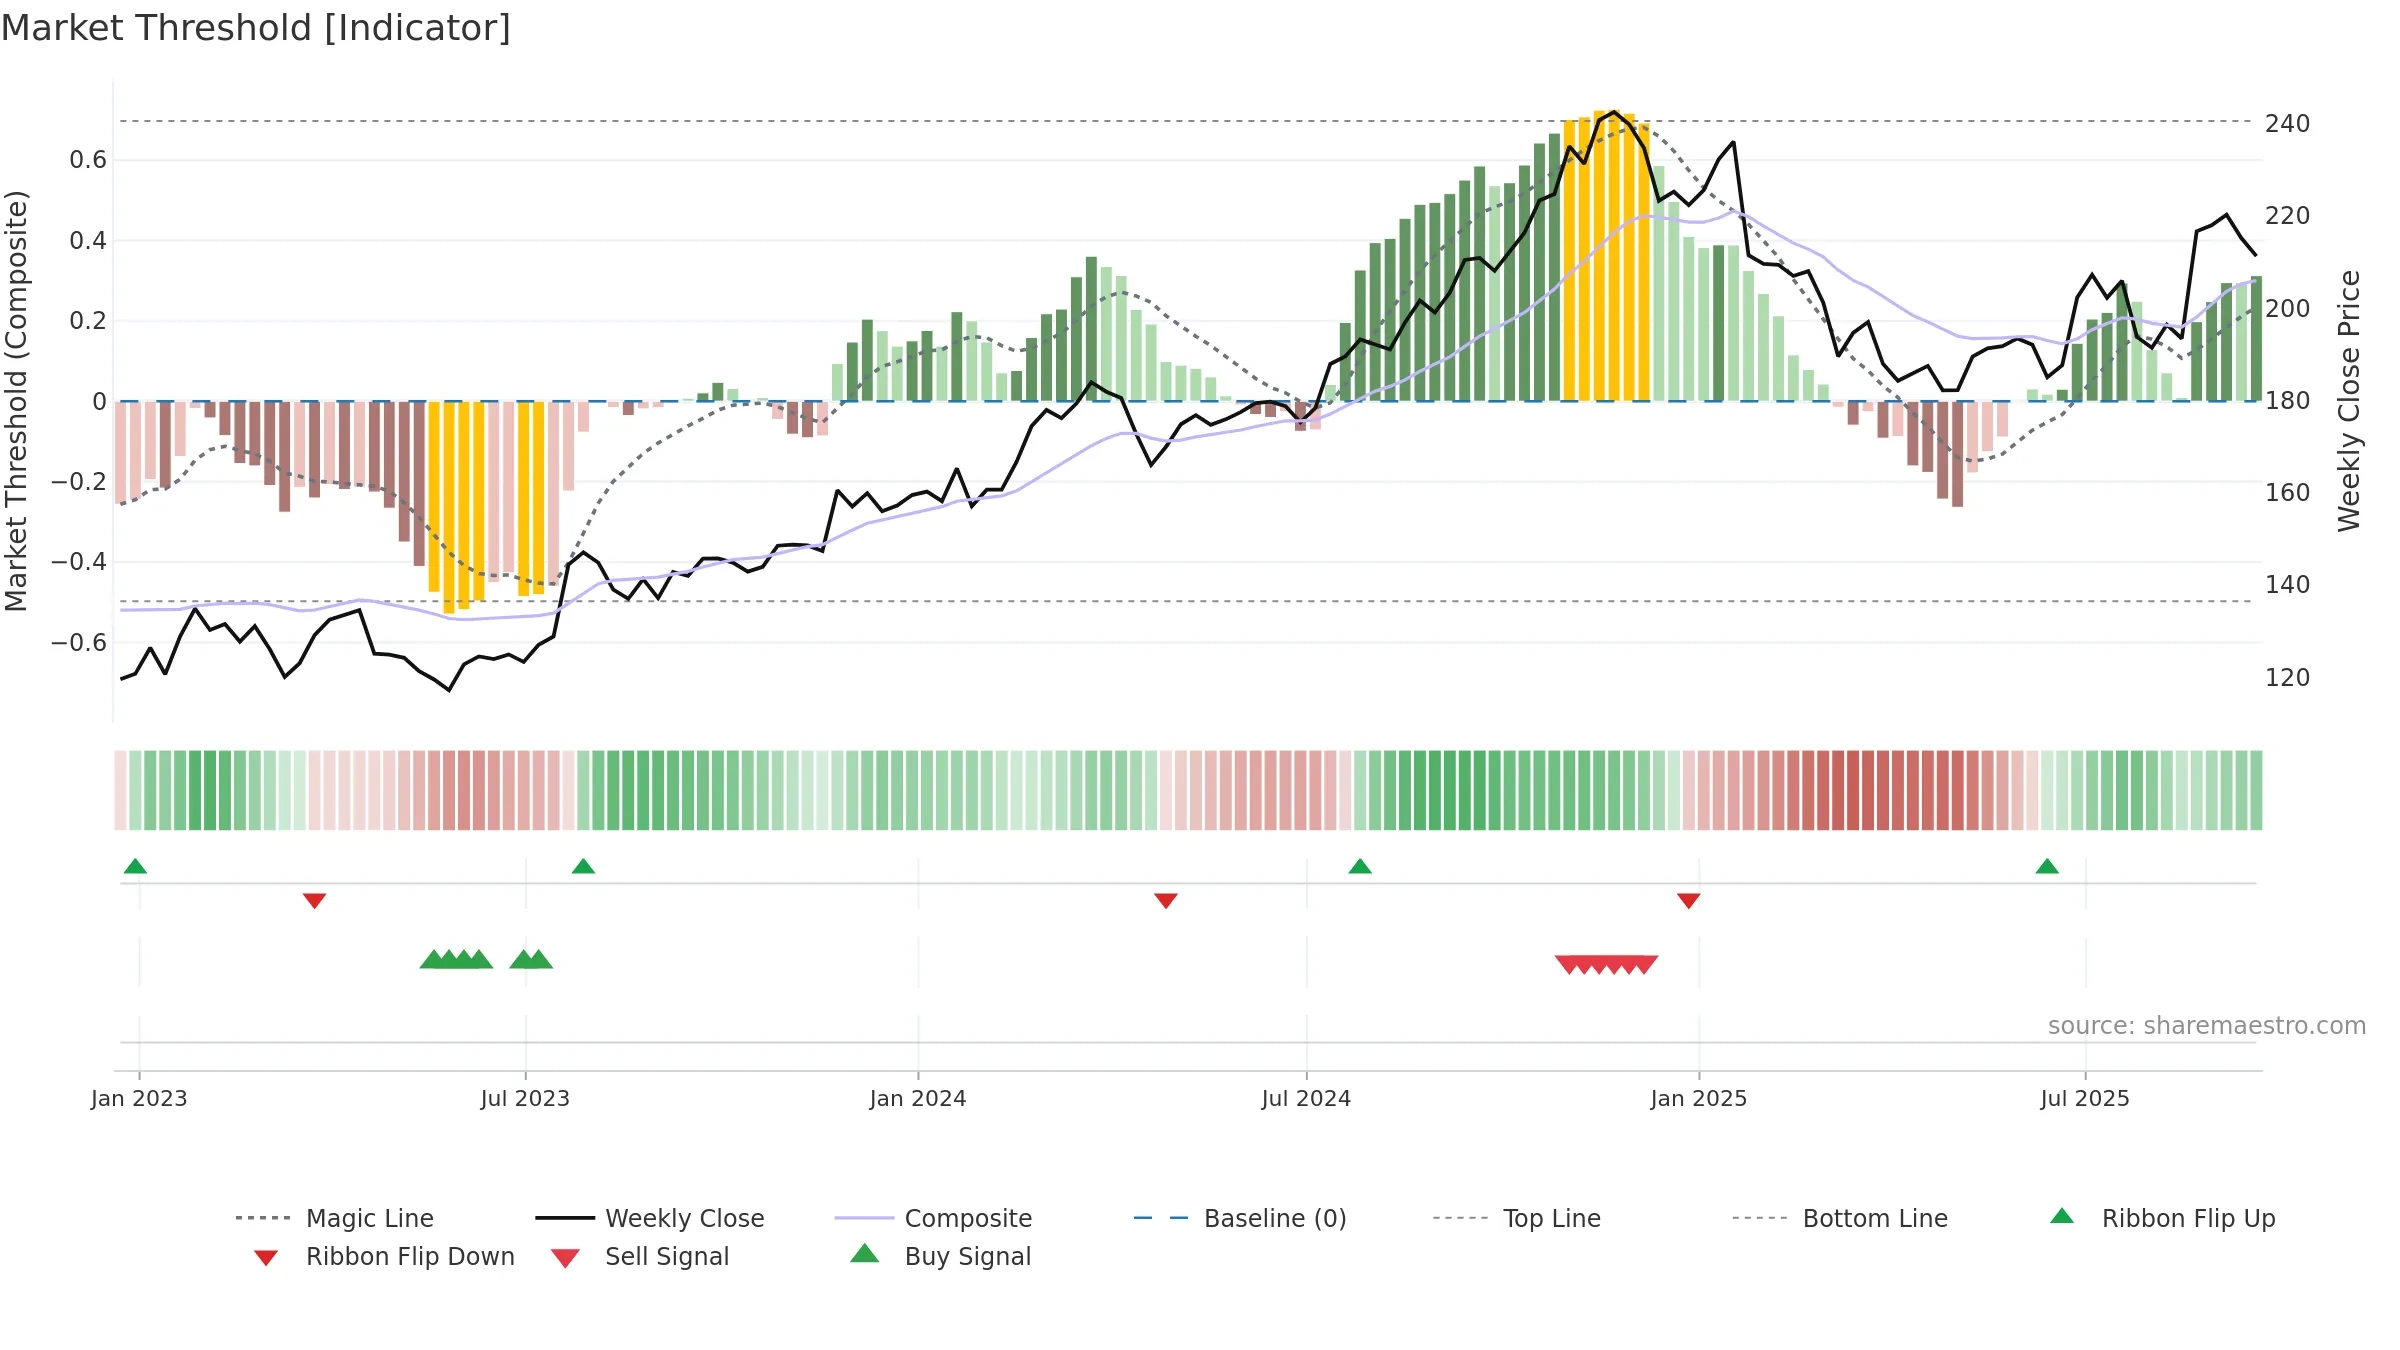The height and width of the screenshot is (1350, 2400).
Task: Toggle the Weekly Close legend entry
Action: pos(650,1218)
